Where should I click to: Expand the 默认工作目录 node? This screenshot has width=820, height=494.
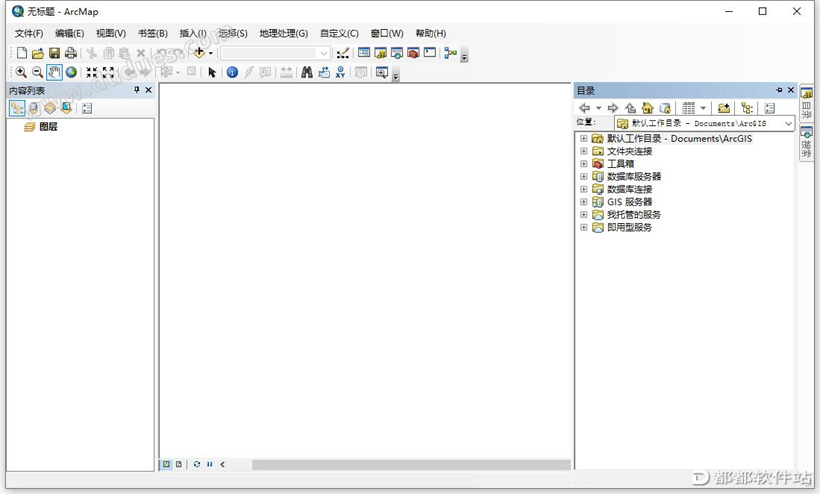(x=584, y=139)
